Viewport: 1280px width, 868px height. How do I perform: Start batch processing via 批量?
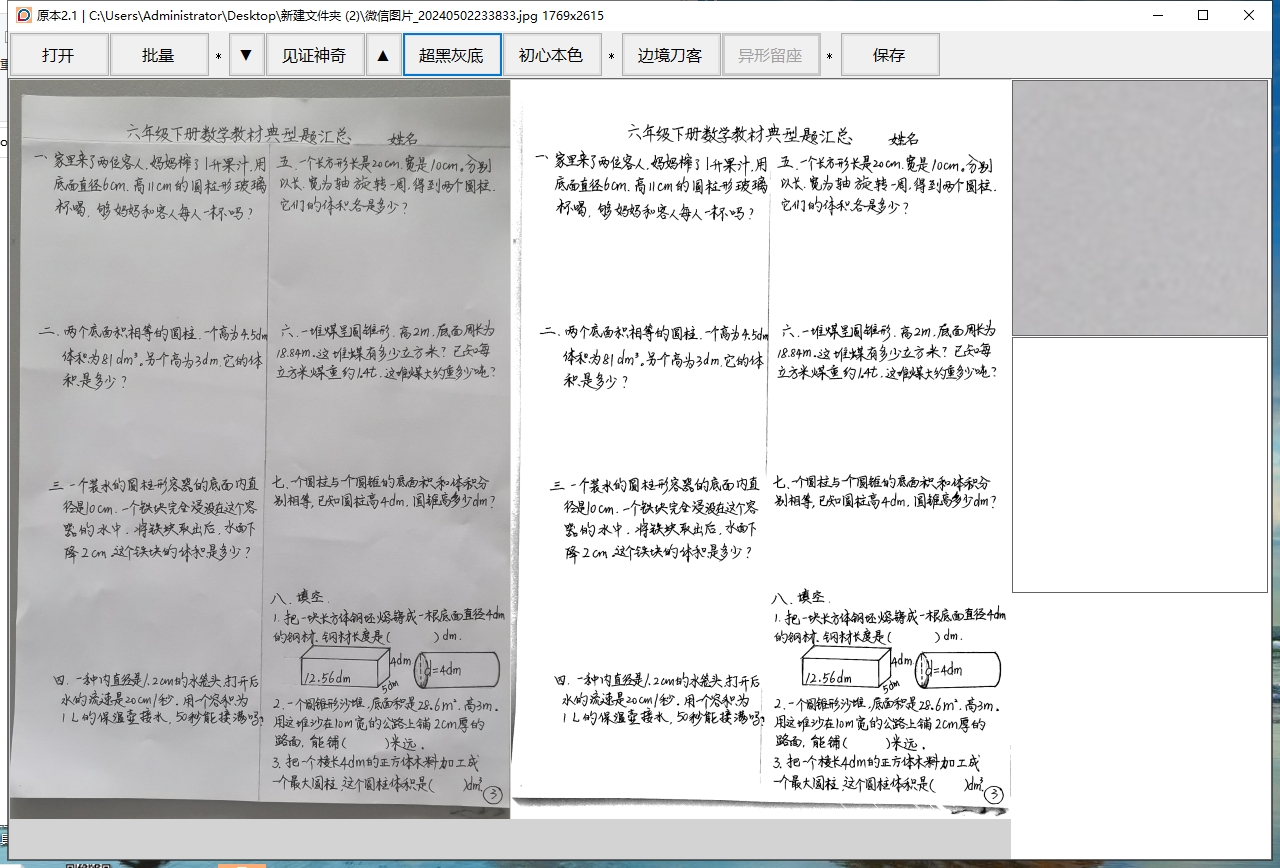tap(160, 55)
